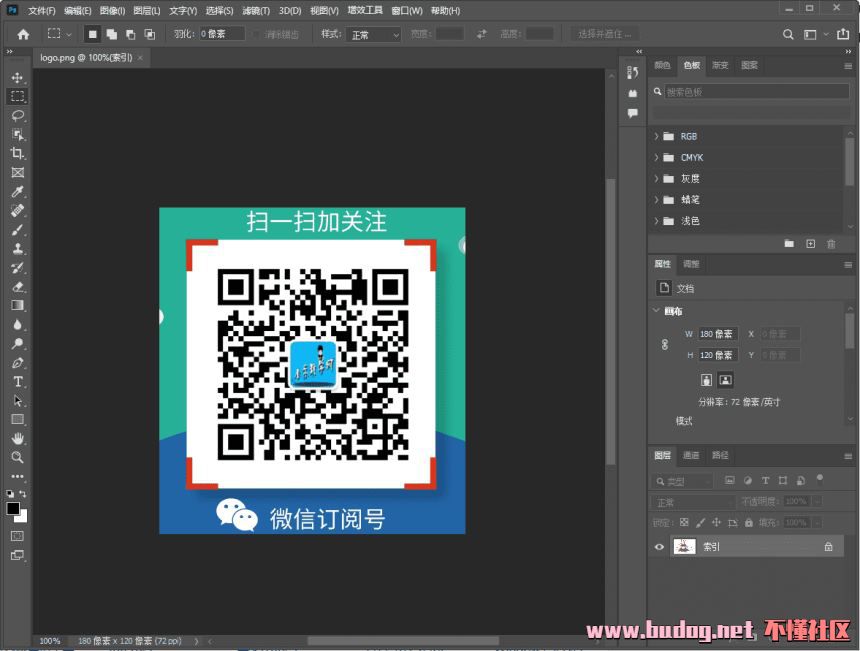Screen dimensions: 860x651
Task: Select the Frame tool
Action: (x=18, y=172)
